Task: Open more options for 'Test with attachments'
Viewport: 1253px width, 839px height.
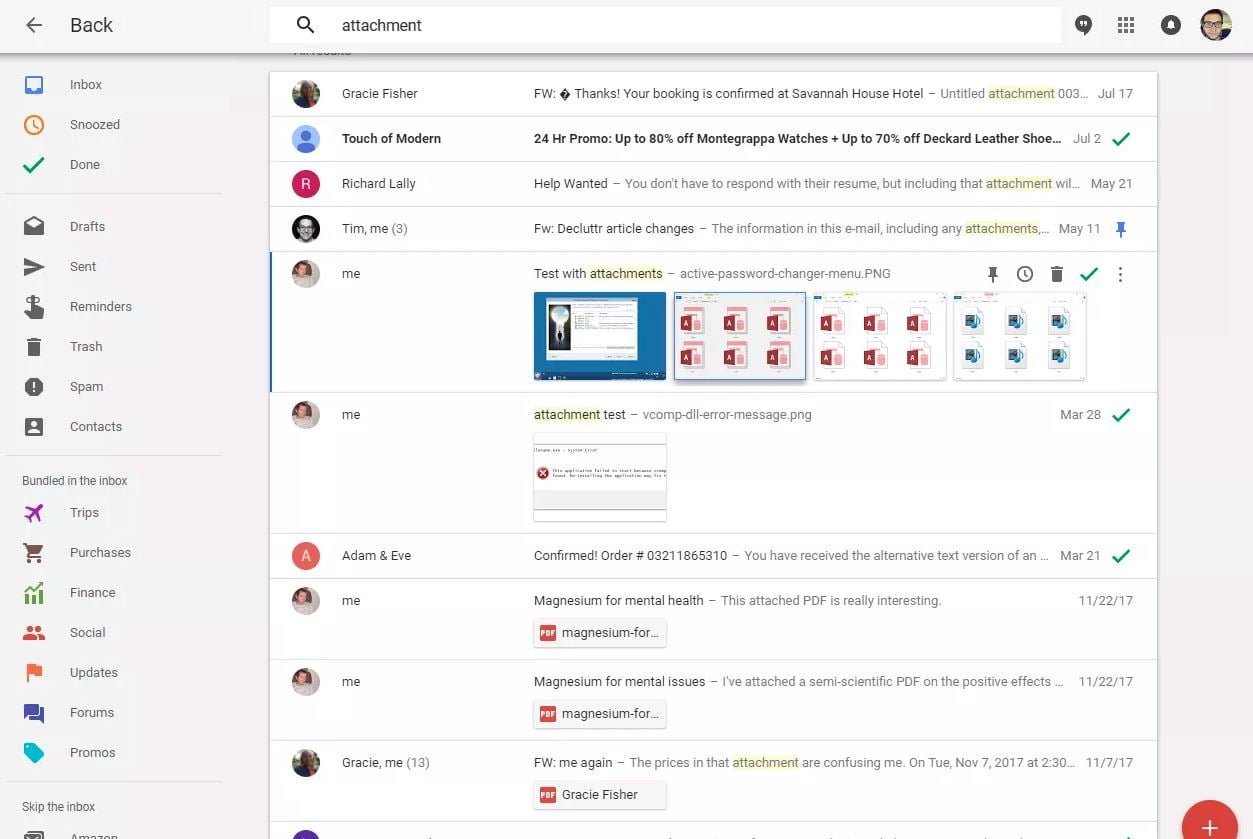Action: 1120,274
